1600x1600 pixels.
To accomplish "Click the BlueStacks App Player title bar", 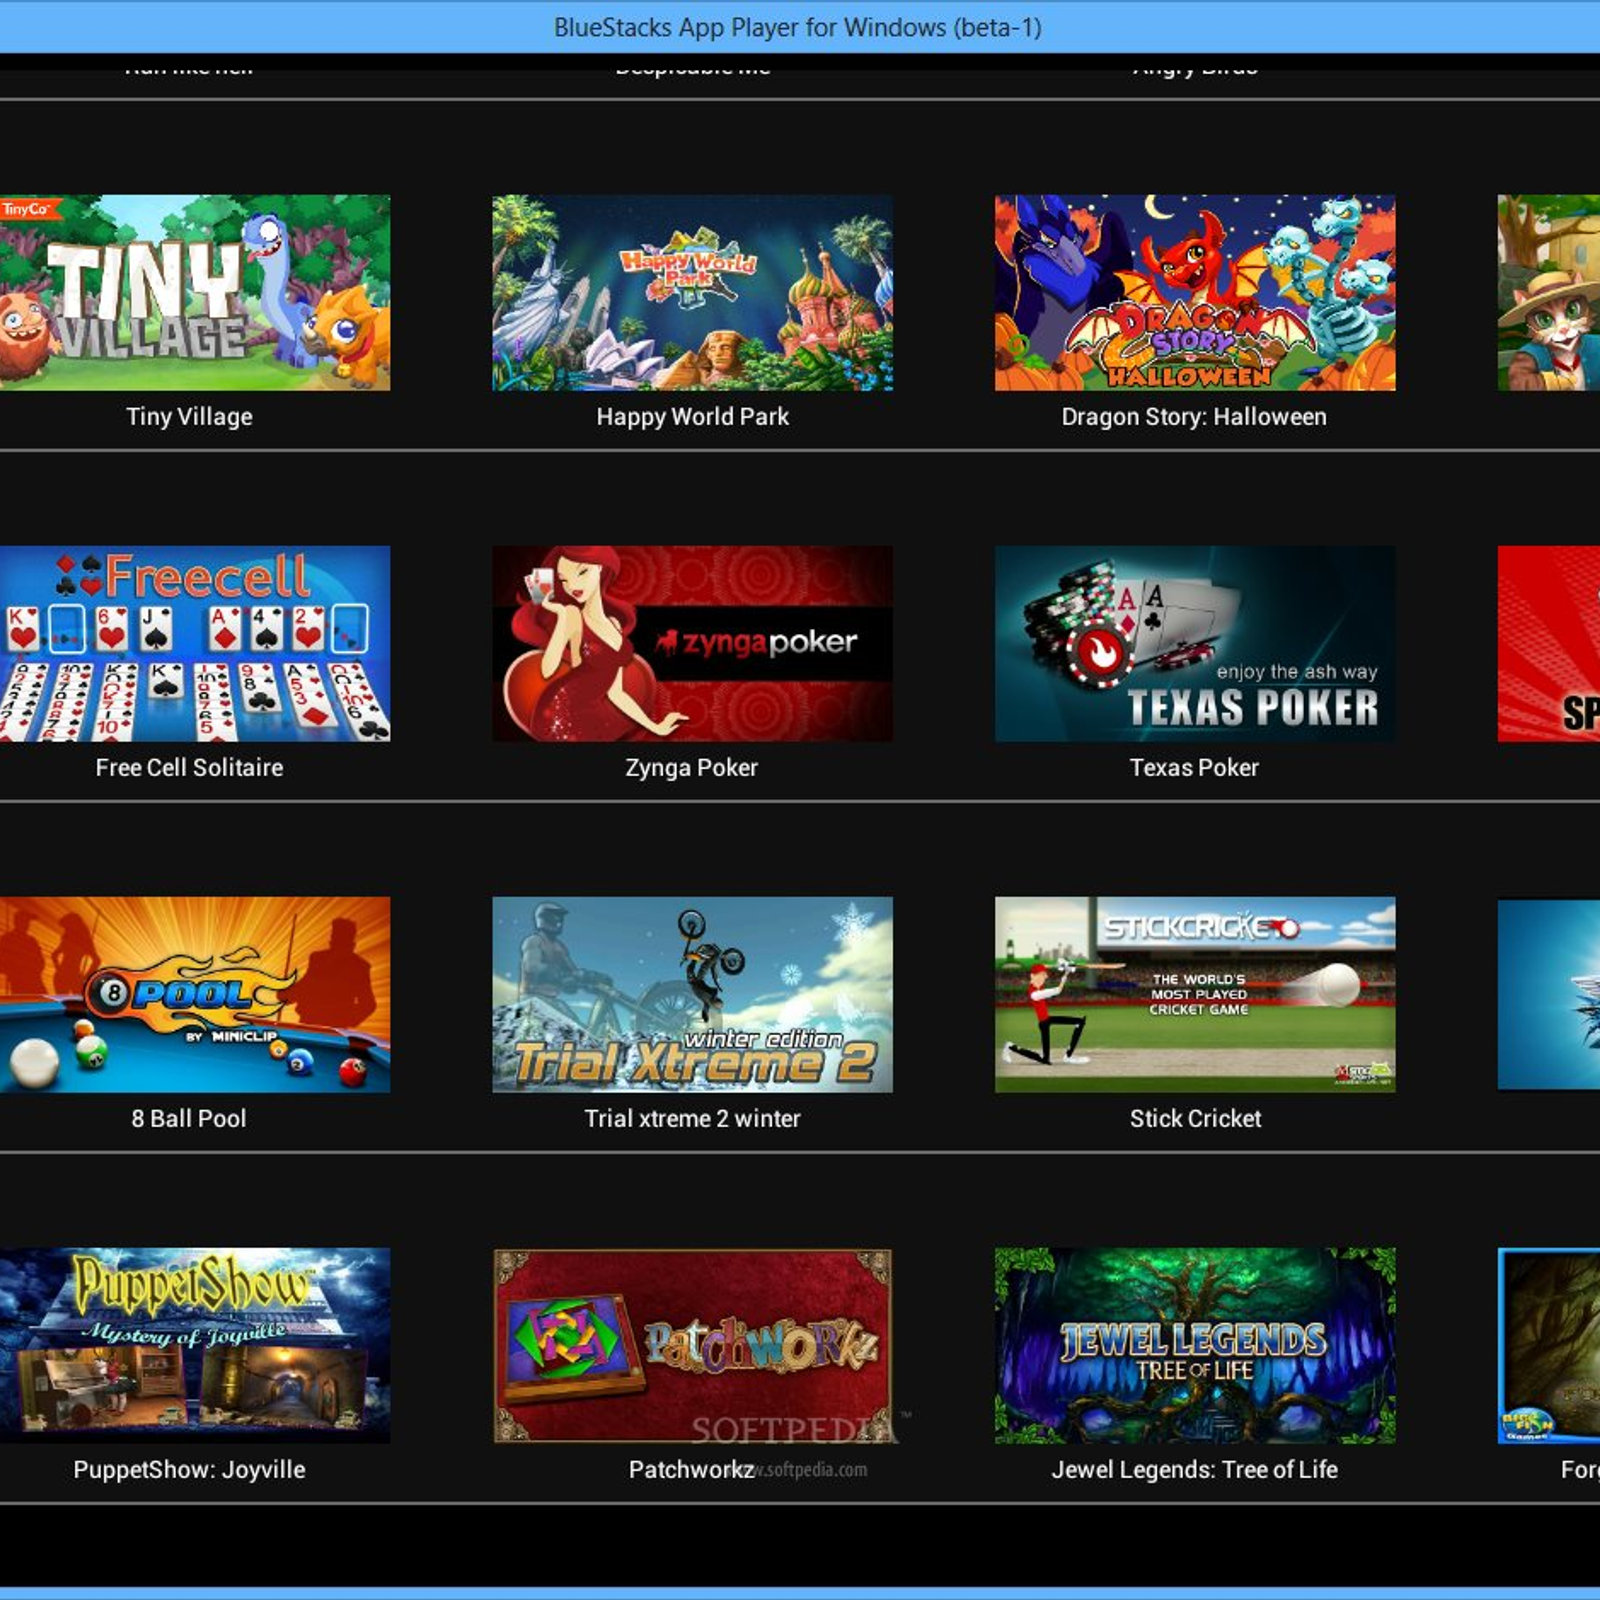I will point(798,27).
